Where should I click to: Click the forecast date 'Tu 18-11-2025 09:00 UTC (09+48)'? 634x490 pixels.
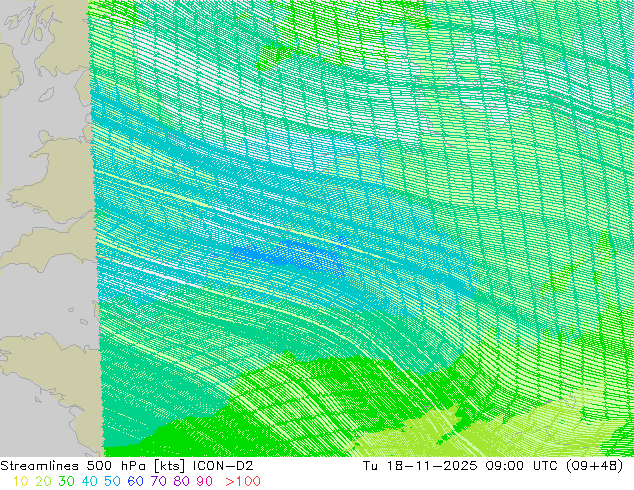(x=493, y=466)
